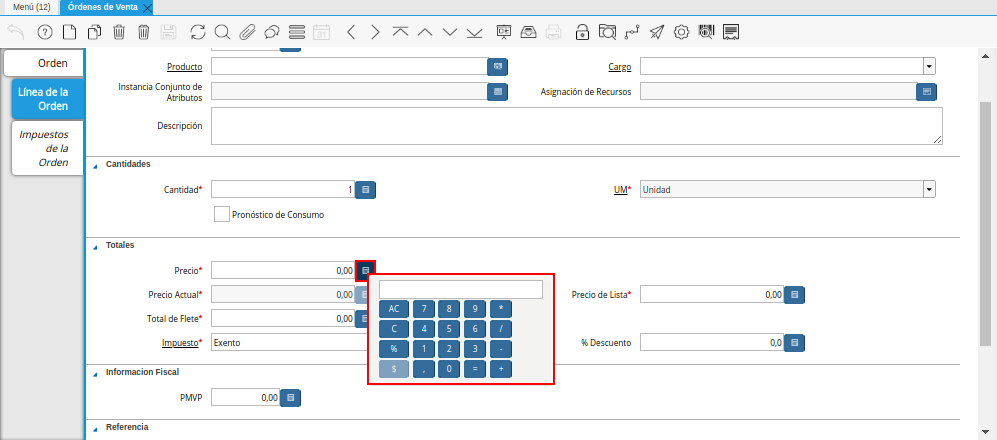Open the Orden side tab
This screenshot has height=440, width=997.
pyautogui.click(x=44, y=63)
